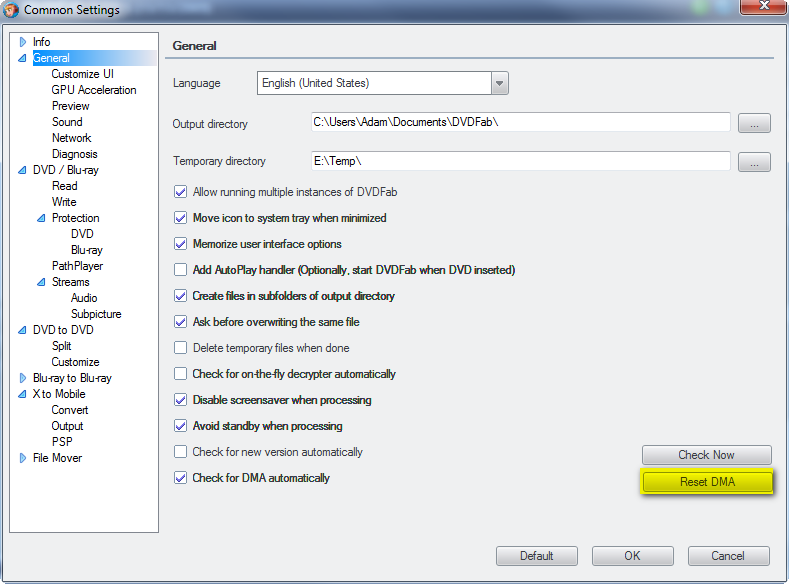Browse for Output directory folder
789x584 pixels.
(754, 123)
